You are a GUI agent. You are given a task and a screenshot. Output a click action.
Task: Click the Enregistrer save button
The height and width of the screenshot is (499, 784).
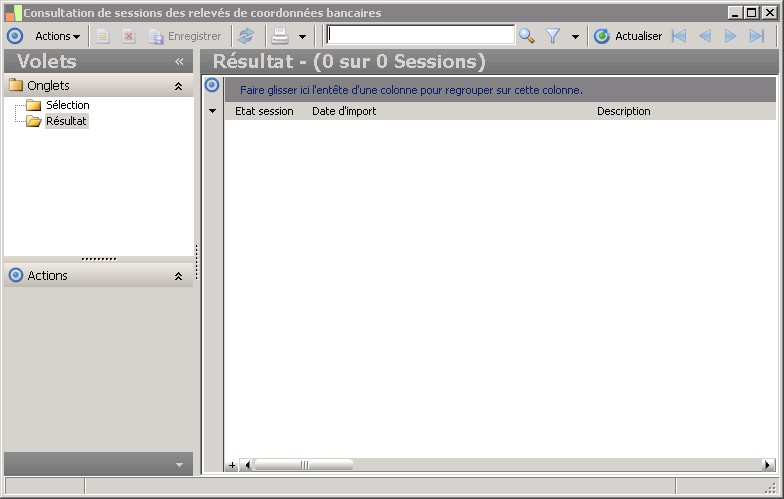(x=184, y=36)
